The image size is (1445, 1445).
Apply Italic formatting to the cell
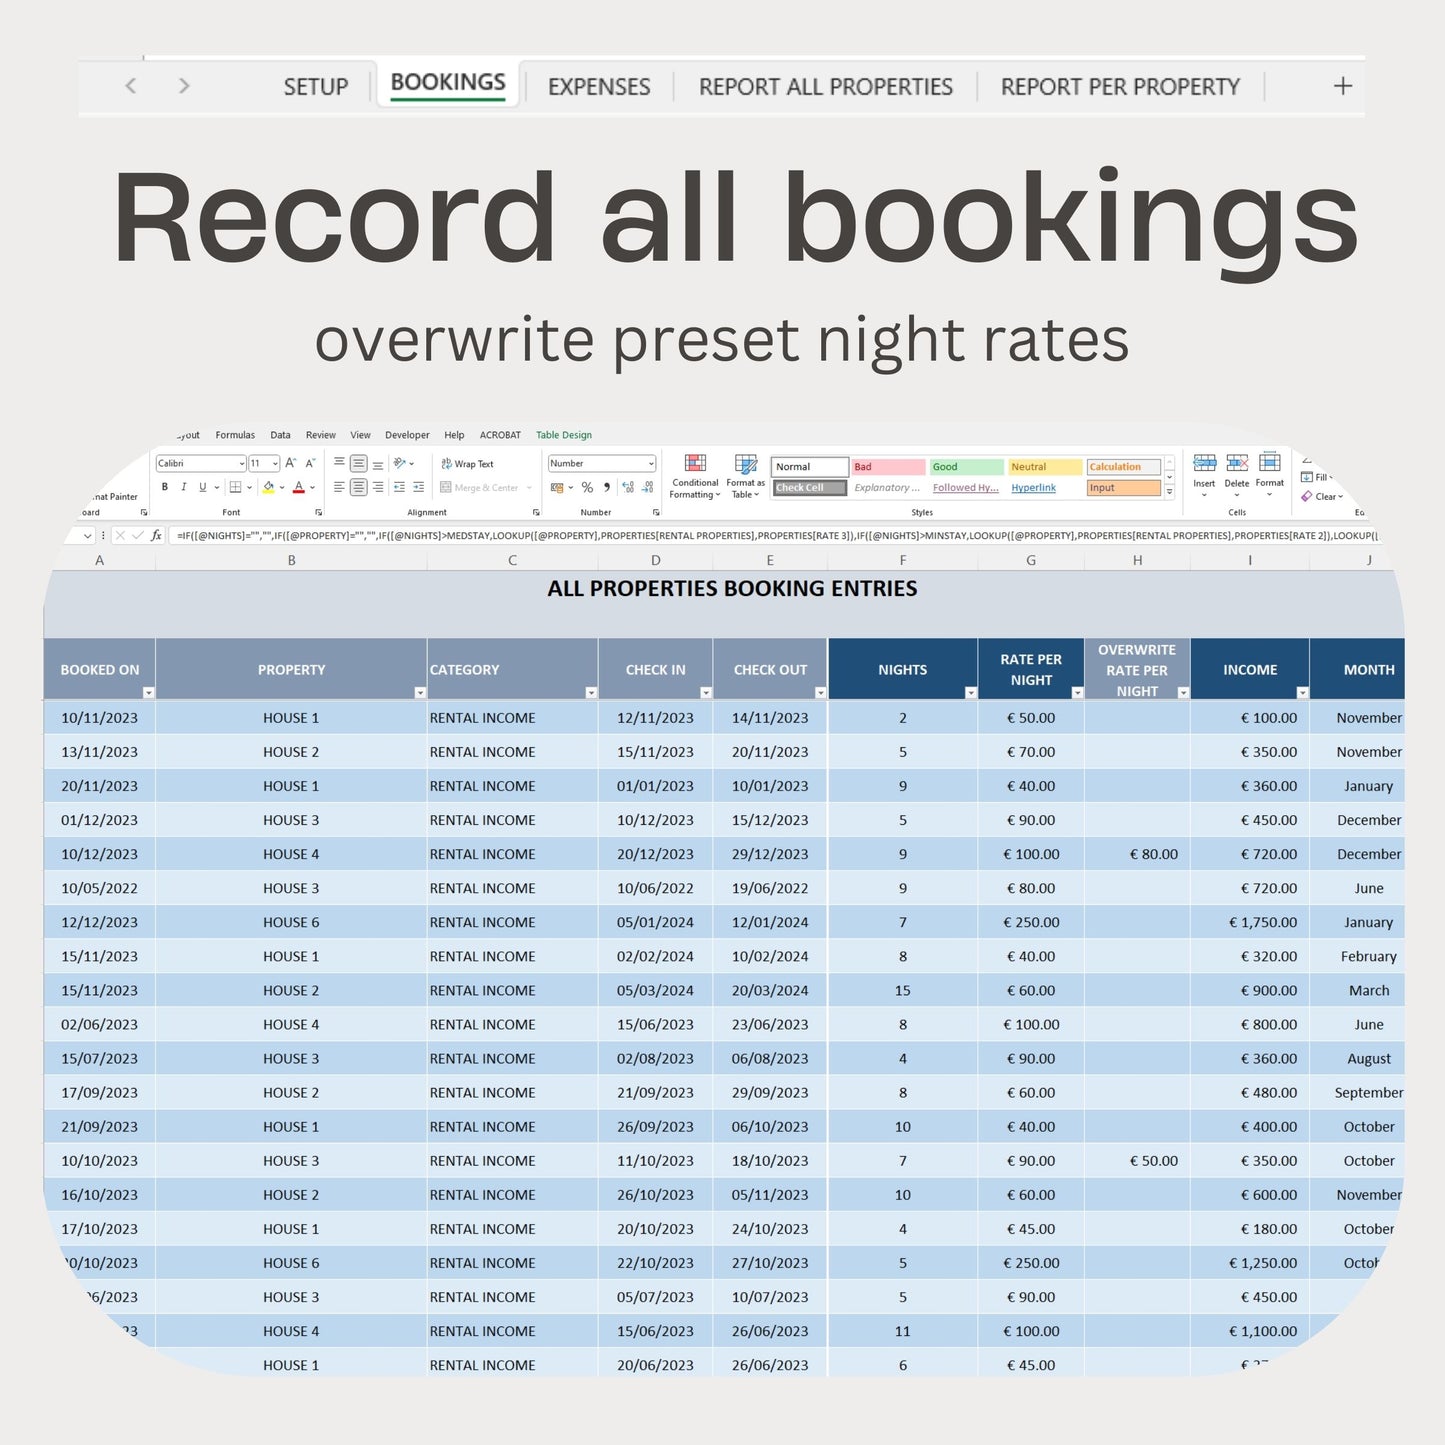(x=183, y=488)
